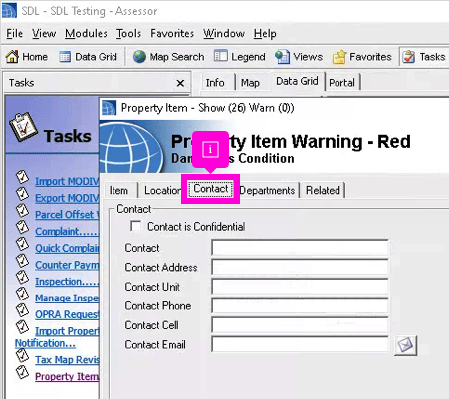450x400 pixels.
Task: Click the email envelope icon beside Contact Email
Action: point(405,345)
